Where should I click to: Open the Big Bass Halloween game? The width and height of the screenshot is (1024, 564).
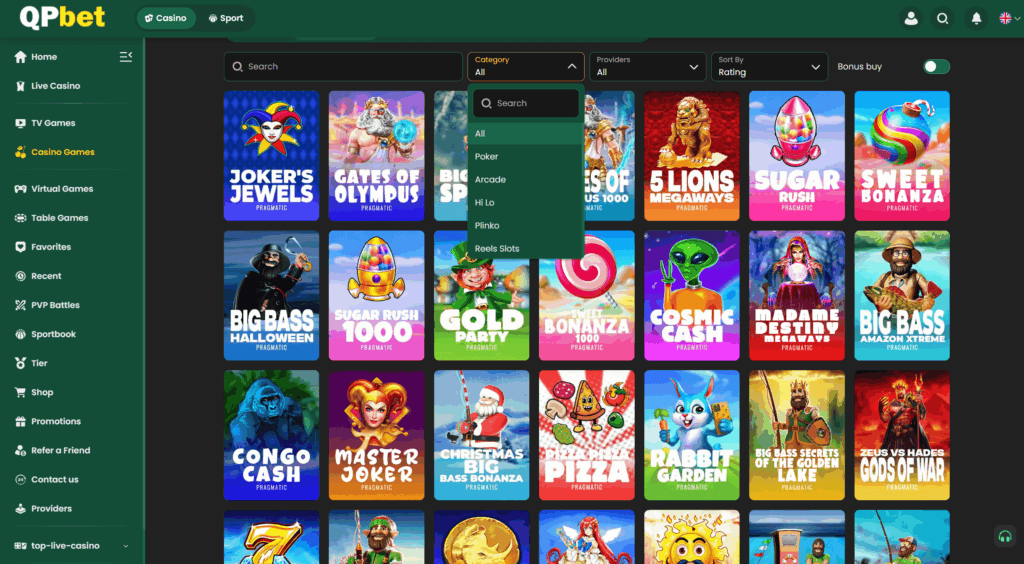coord(272,295)
